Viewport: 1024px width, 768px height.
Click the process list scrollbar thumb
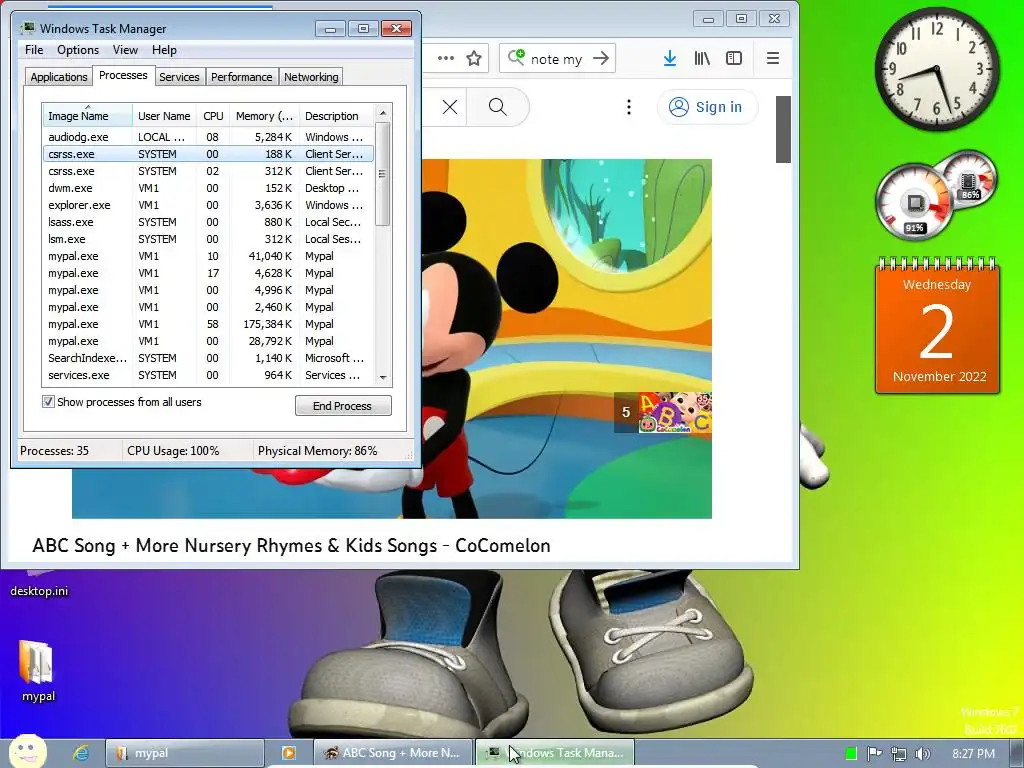(x=383, y=174)
